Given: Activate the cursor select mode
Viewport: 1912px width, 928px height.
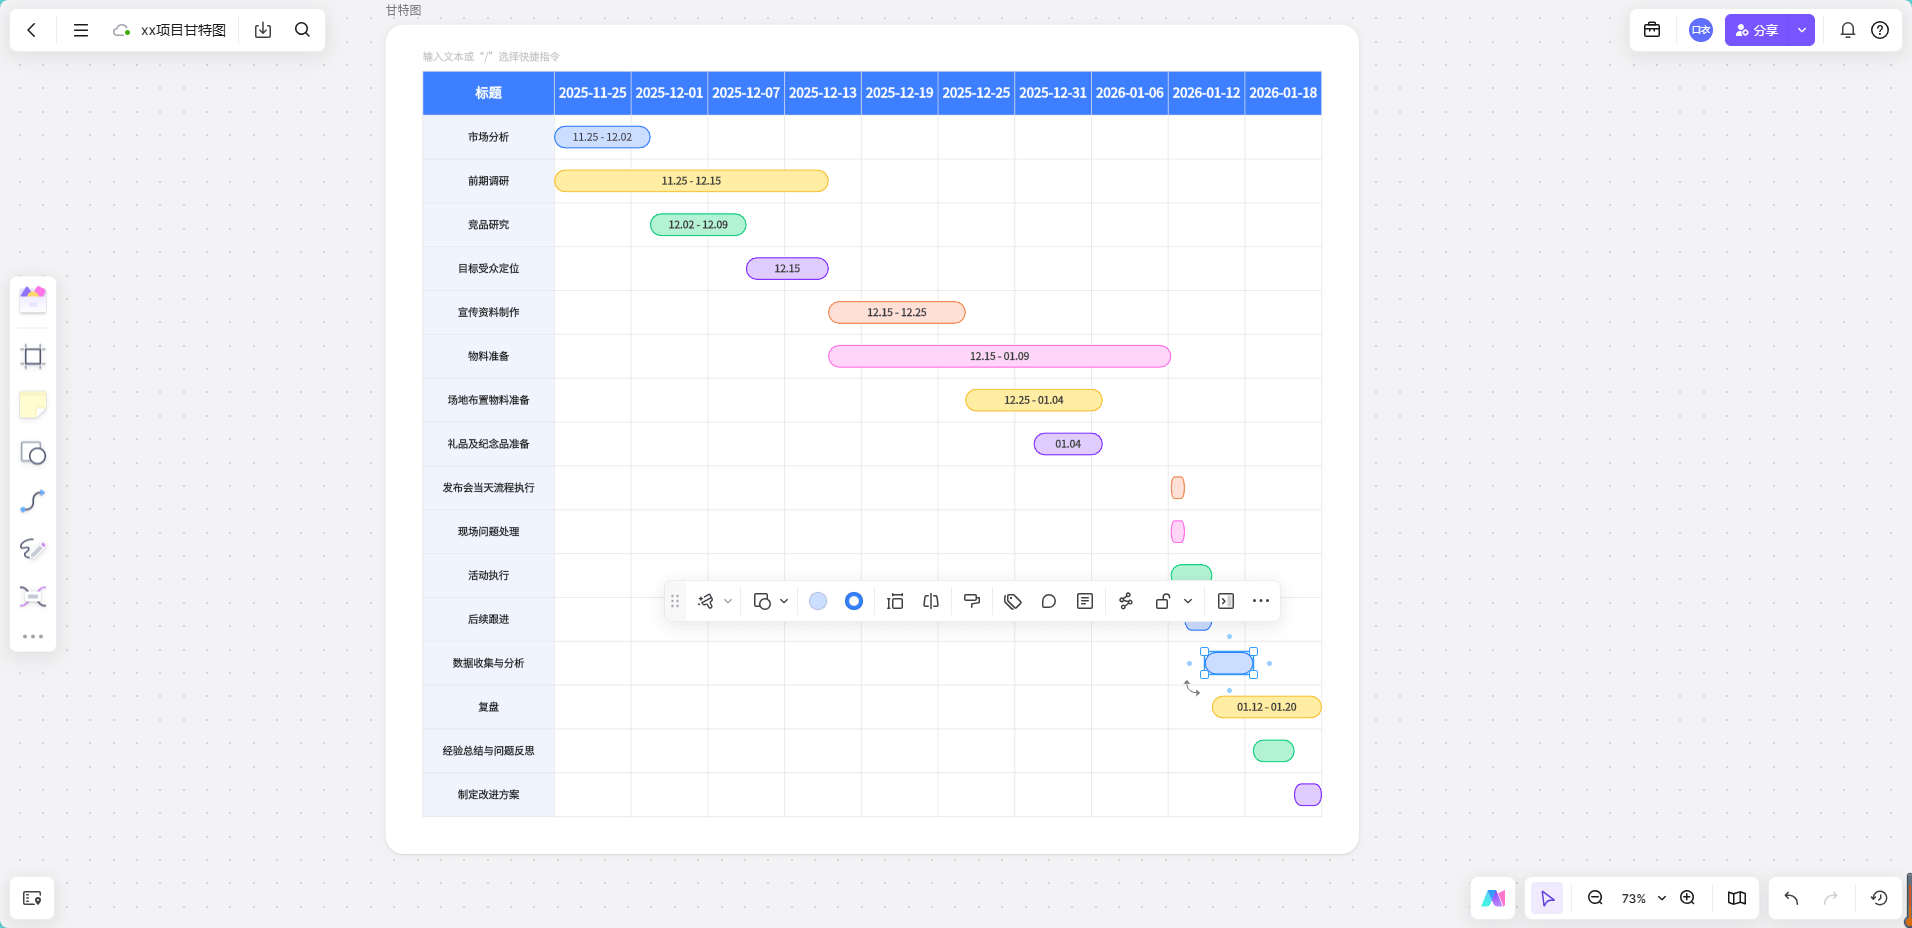Looking at the screenshot, I should tap(1547, 898).
